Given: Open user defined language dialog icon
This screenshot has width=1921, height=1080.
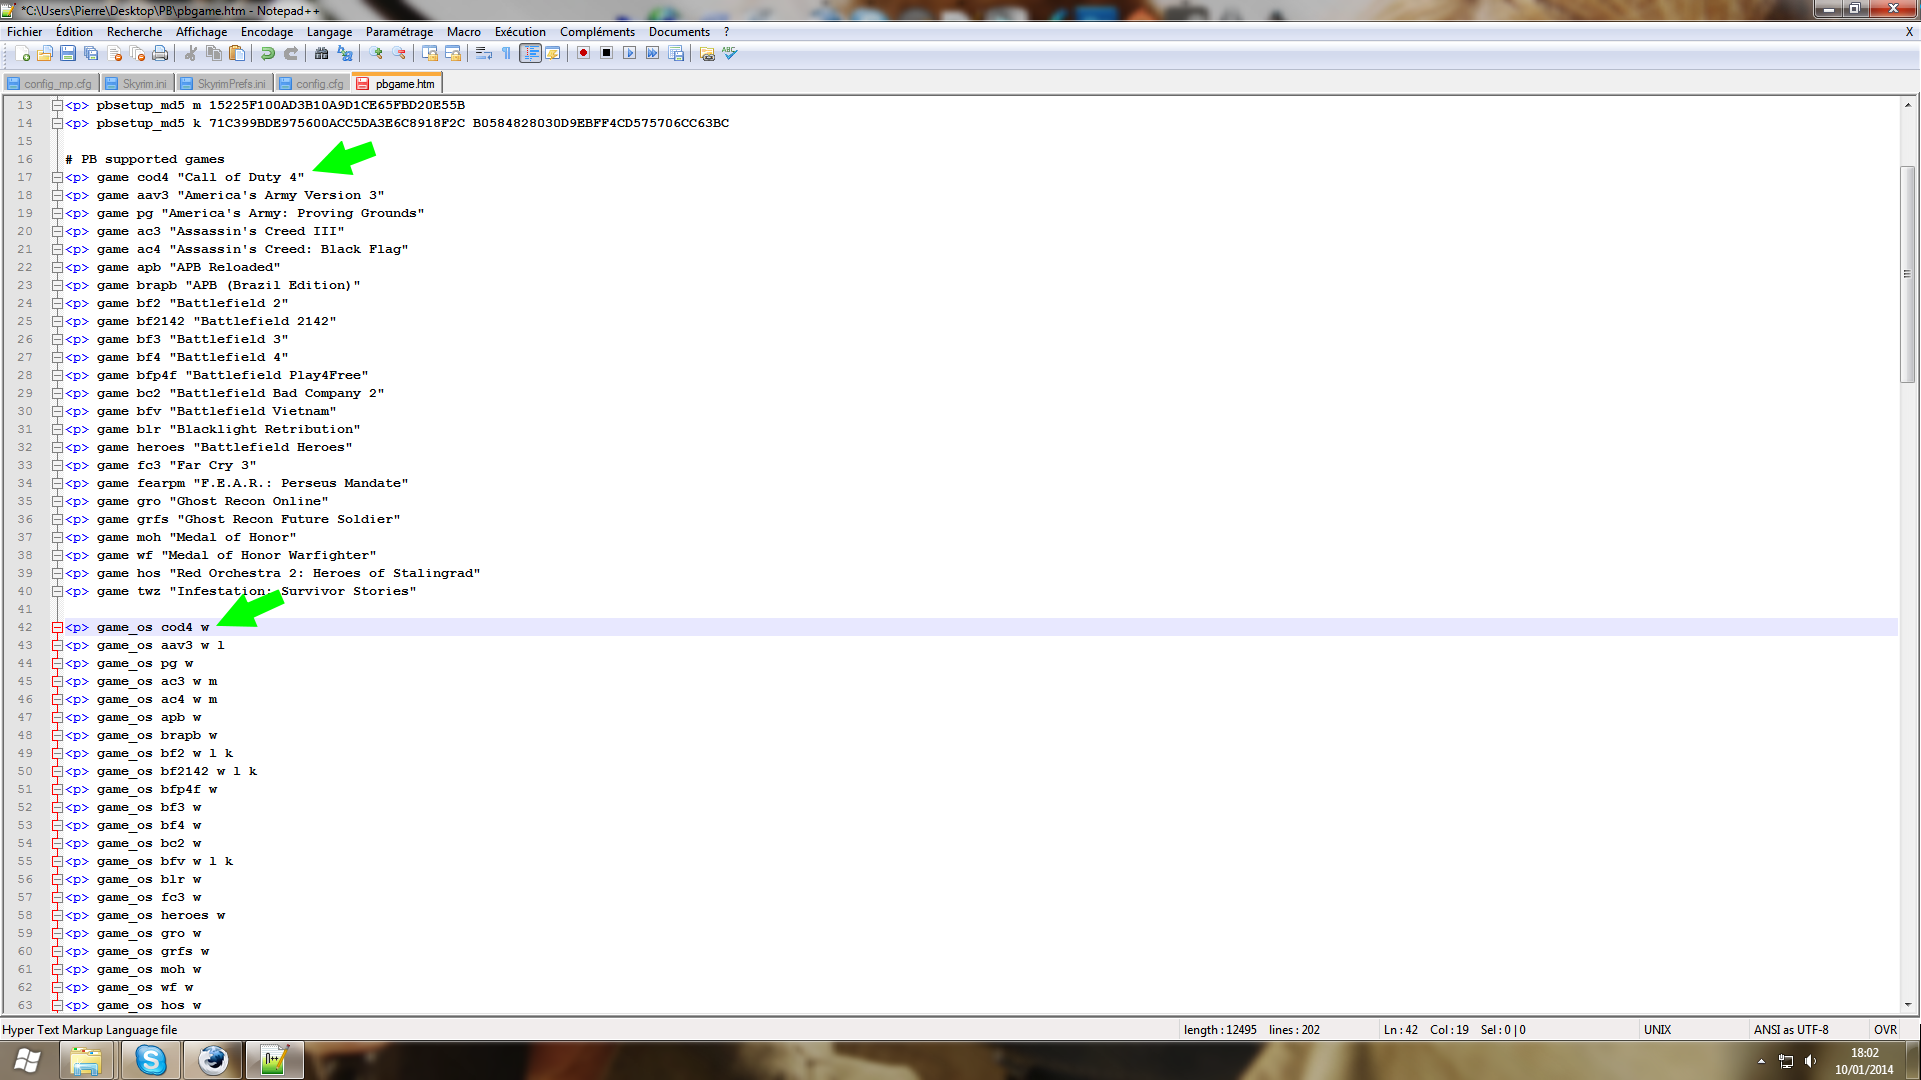Looking at the screenshot, I should click(x=552, y=54).
